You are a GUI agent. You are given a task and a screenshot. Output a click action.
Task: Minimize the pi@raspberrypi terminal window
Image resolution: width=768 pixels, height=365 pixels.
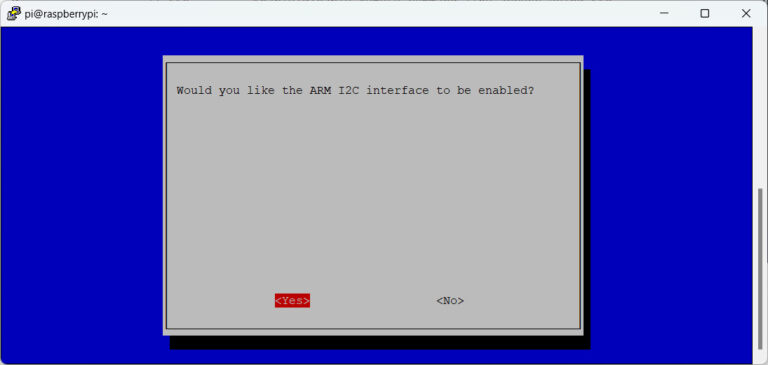[x=664, y=13]
